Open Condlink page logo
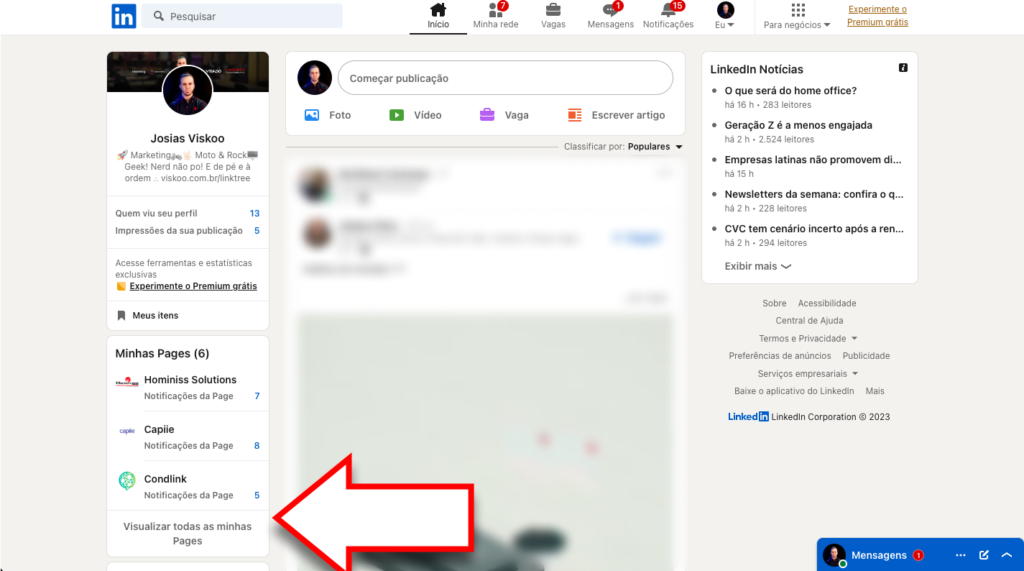Screen dimensions: 1024x571 coord(127,481)
